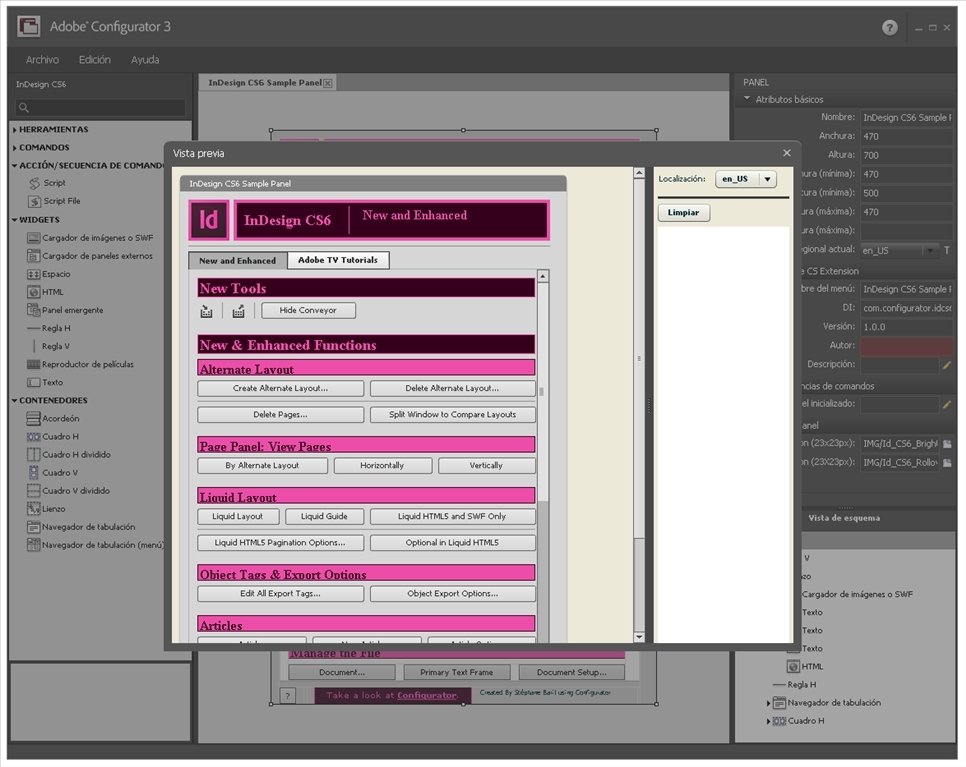Click the Versión field showing 1.0.0
The width and height of the screenshot is (966, 767).
(906, 327)
